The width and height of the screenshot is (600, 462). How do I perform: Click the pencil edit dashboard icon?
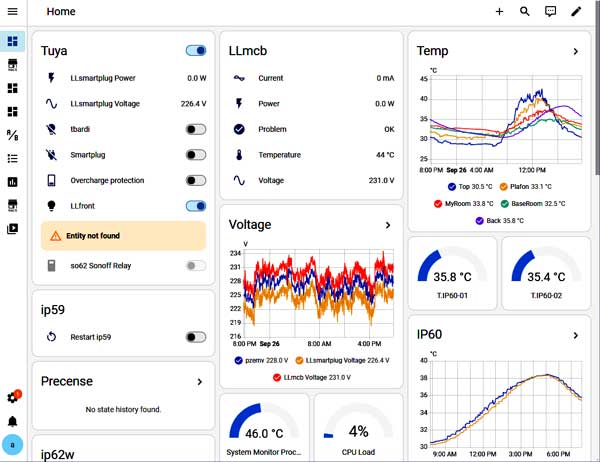click(576, 11)
